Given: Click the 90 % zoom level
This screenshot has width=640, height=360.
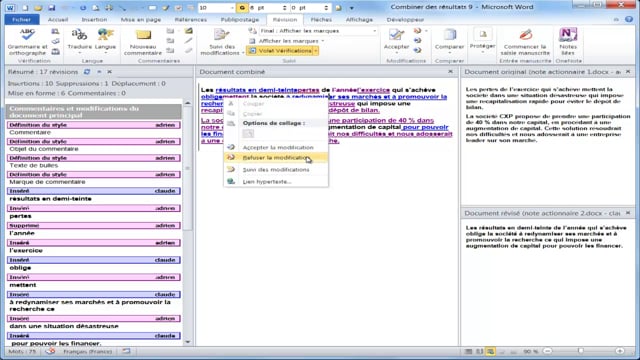Looking at the screenshot, I should point(530,351).
